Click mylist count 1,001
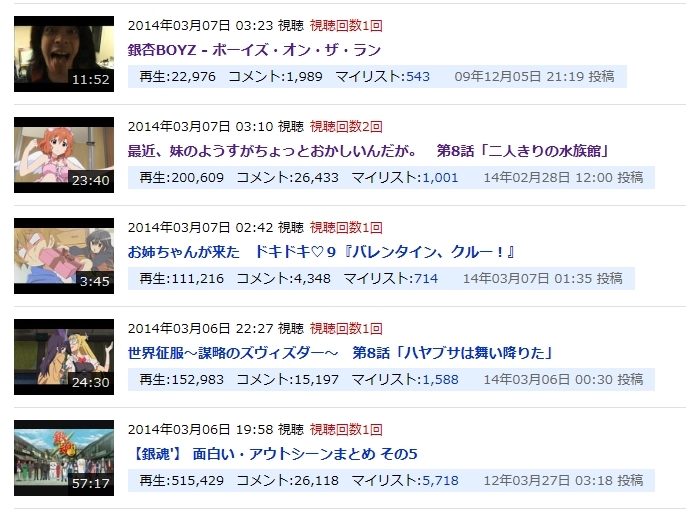This screenshot has width=699, height=512. click(440, 178)
